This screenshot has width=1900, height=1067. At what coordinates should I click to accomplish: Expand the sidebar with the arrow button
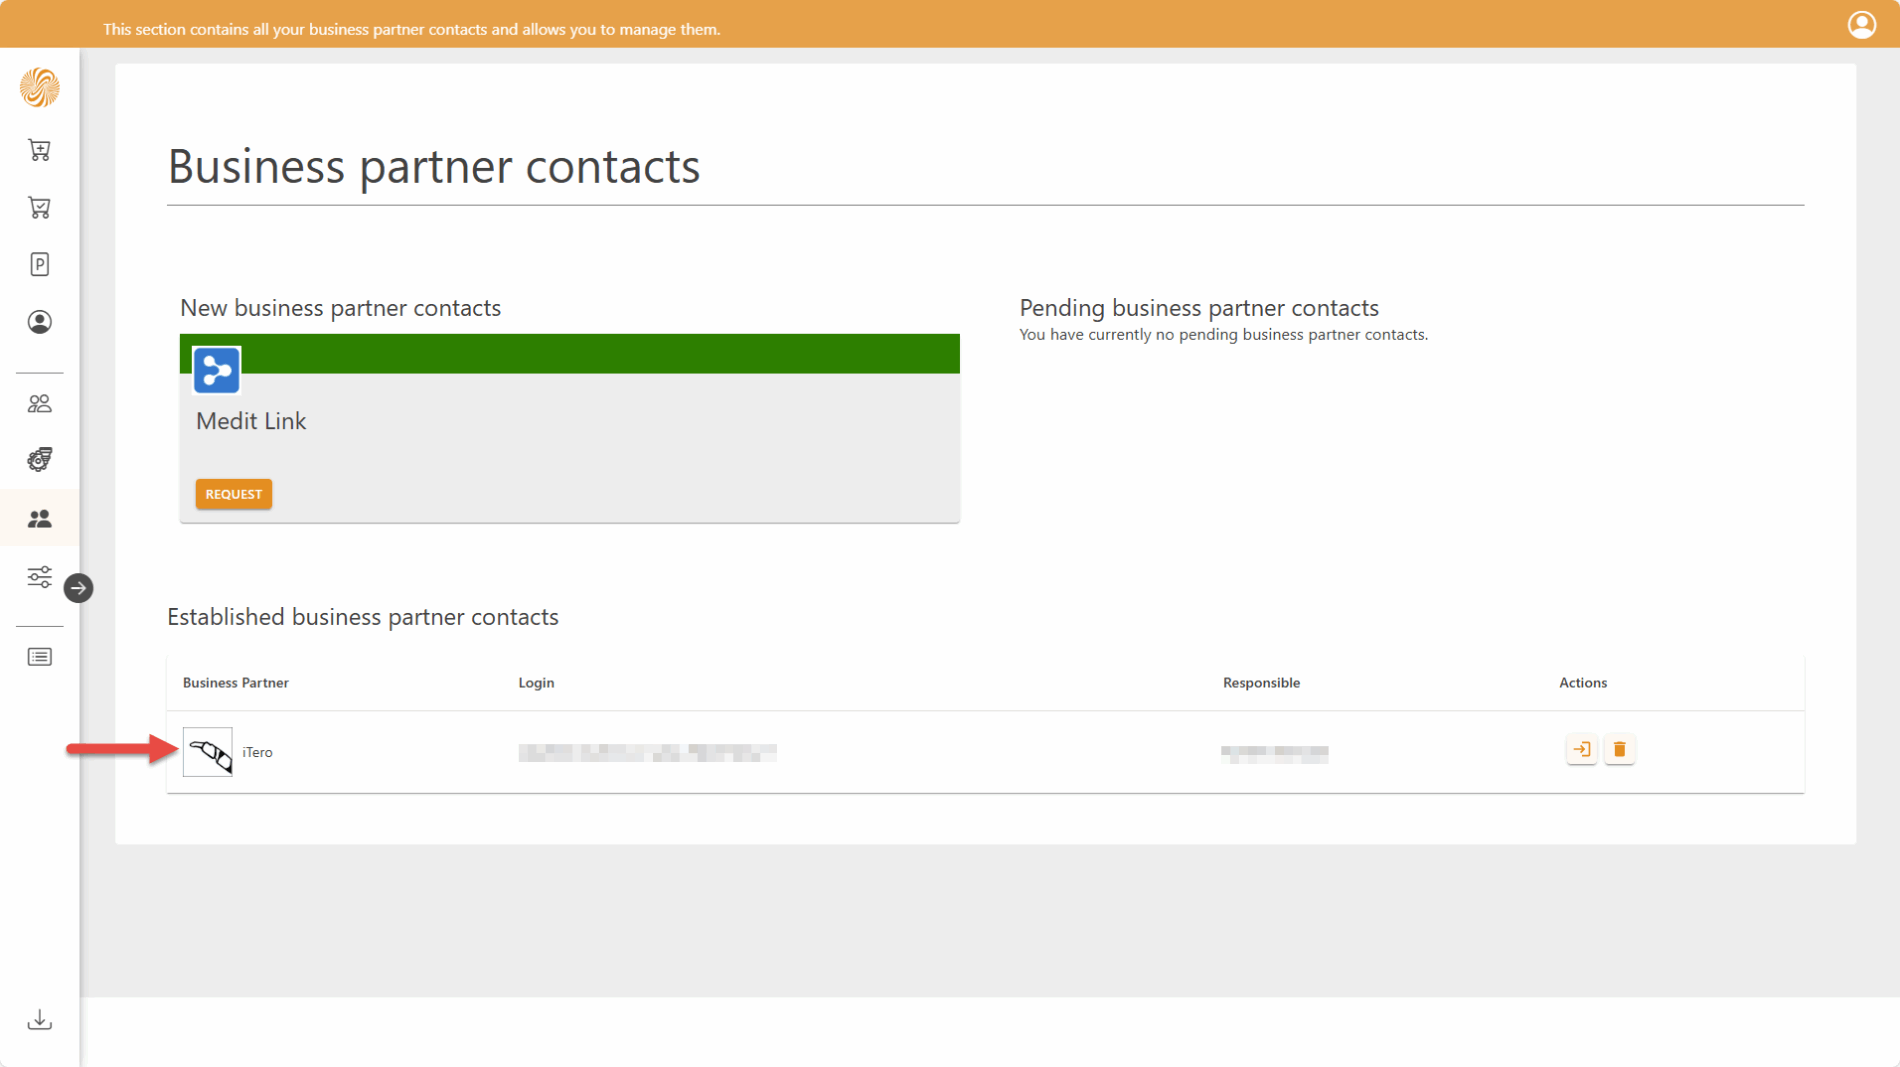[x=79, y=588]
